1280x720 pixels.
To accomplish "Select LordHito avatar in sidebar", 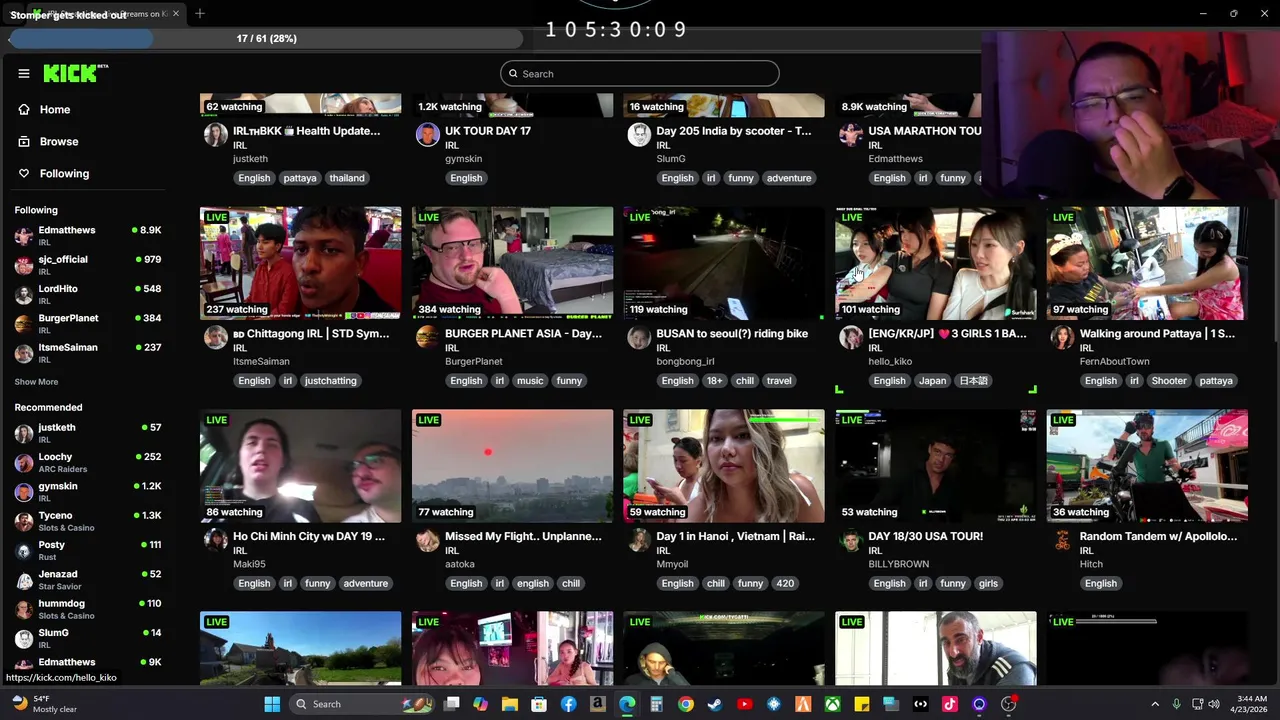I will (x=24, y=294).
